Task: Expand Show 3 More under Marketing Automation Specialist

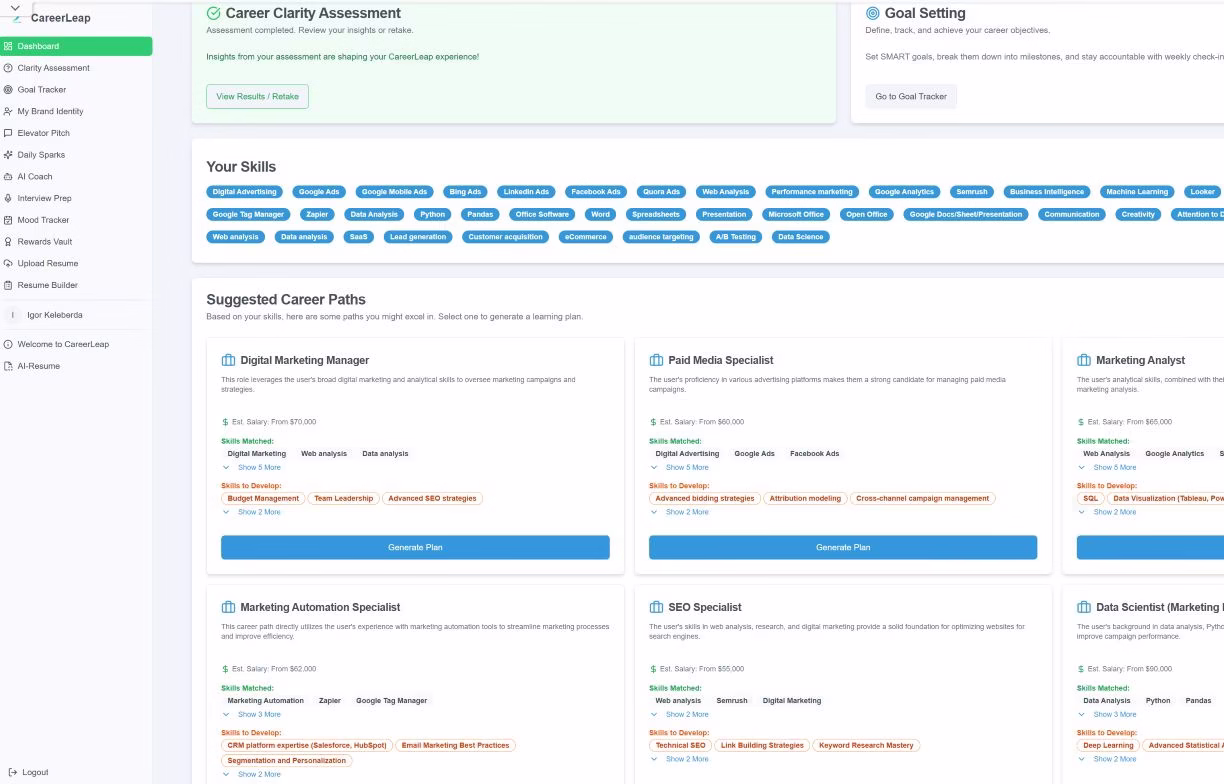Action: [x=258, y=714]
